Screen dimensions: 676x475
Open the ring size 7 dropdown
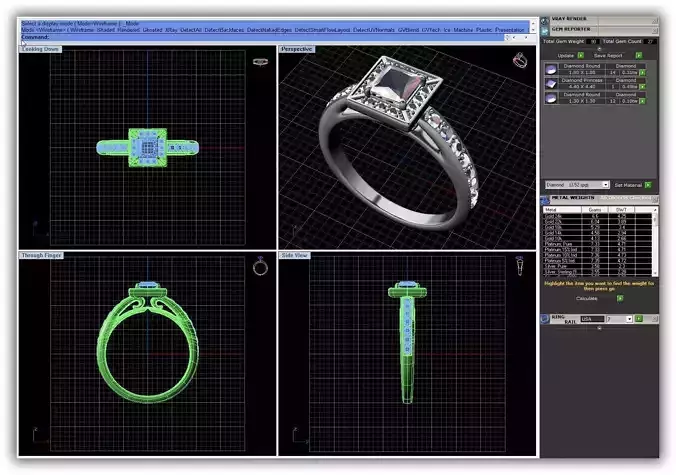629,319
